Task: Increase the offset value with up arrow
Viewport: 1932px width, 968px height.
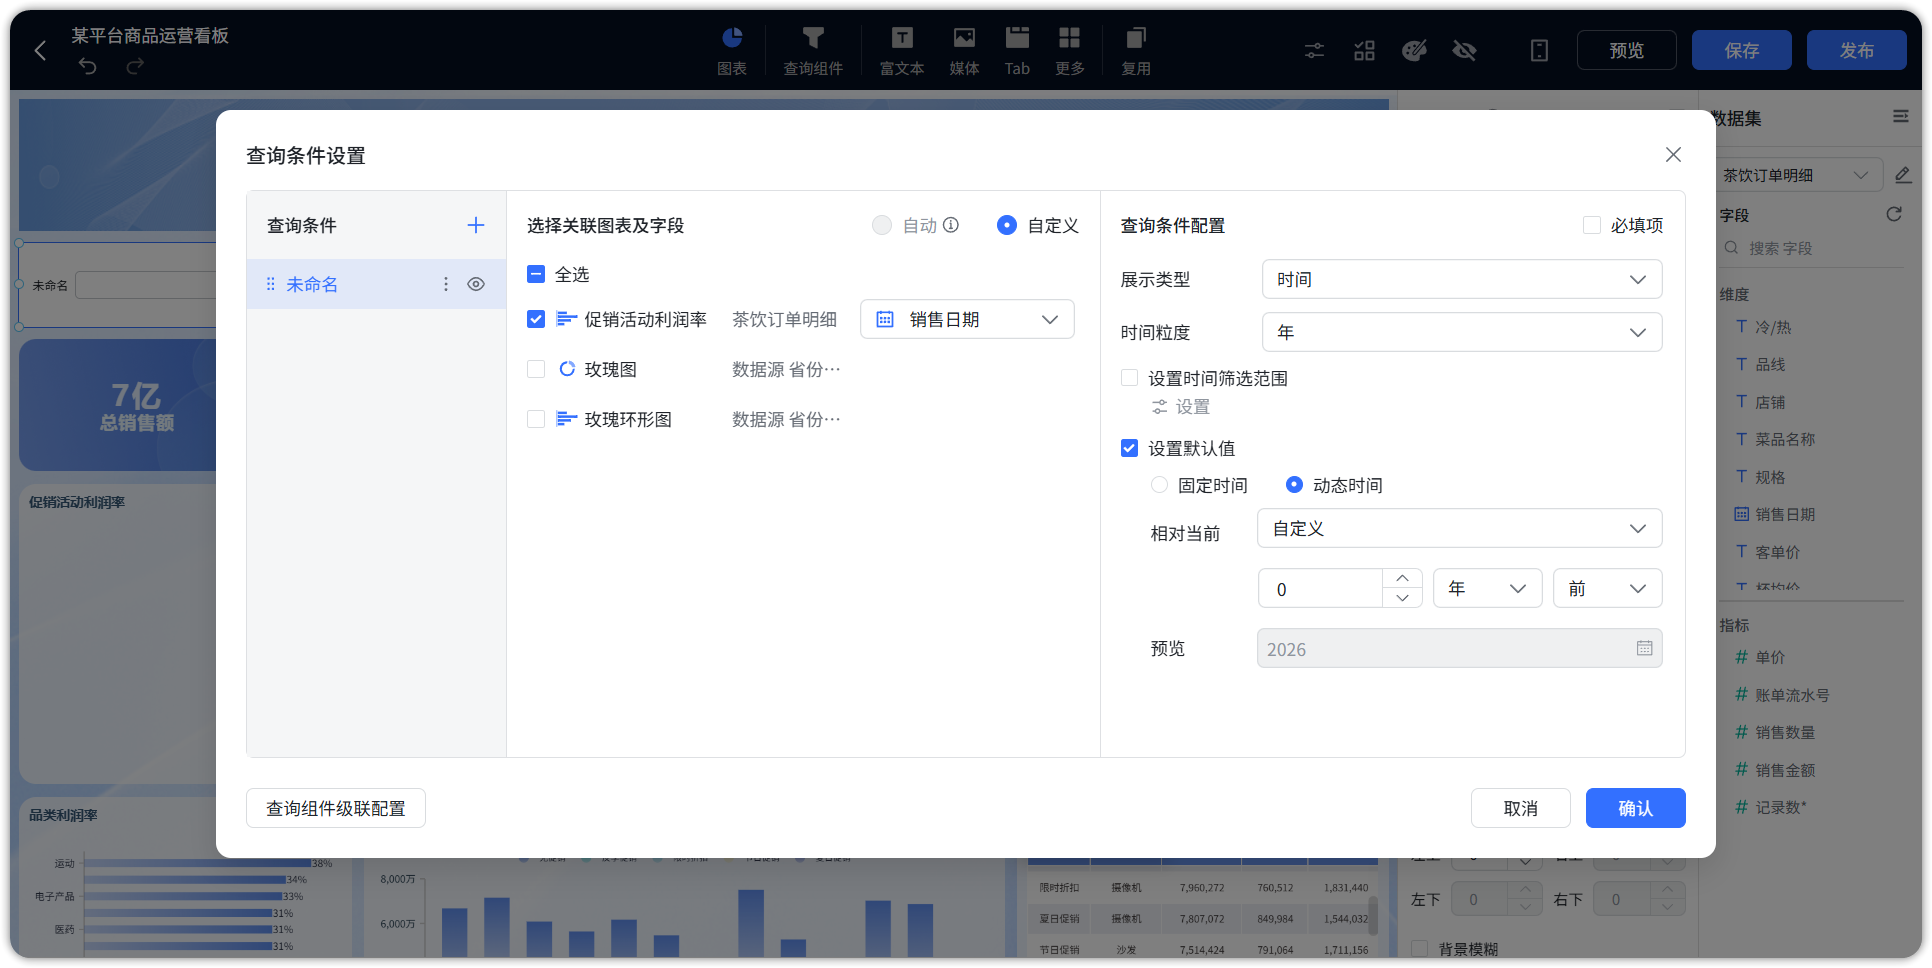Action: (1402, 579)
